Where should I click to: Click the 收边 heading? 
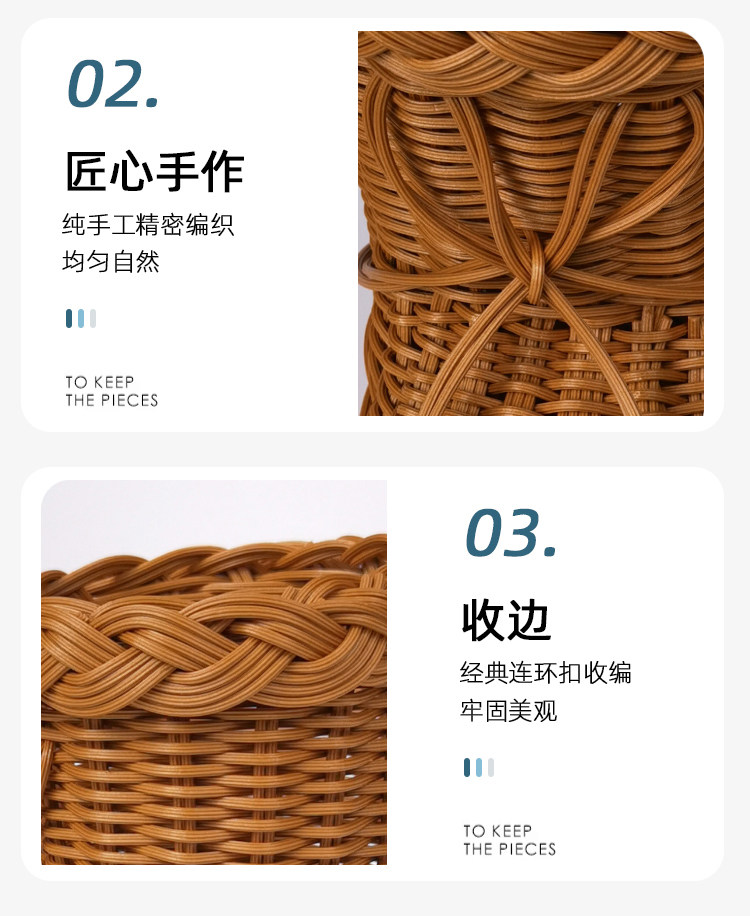click(506, 620)
